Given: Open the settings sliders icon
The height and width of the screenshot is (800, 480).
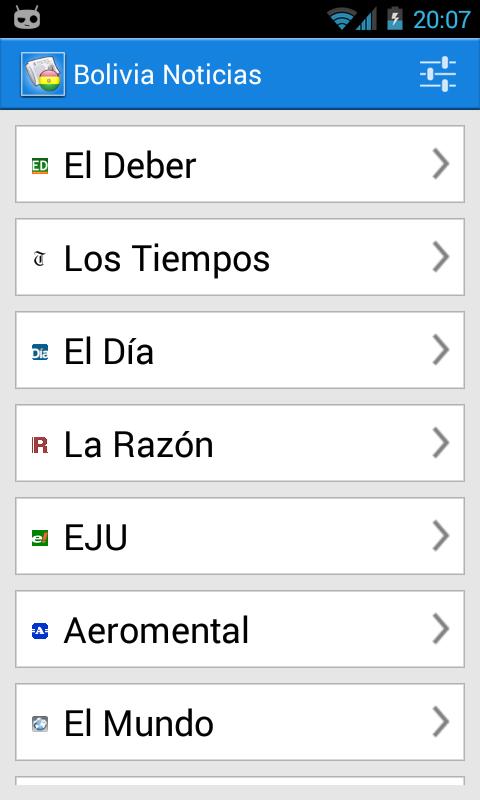Looking at the screenshot, I should pos(438,74).
